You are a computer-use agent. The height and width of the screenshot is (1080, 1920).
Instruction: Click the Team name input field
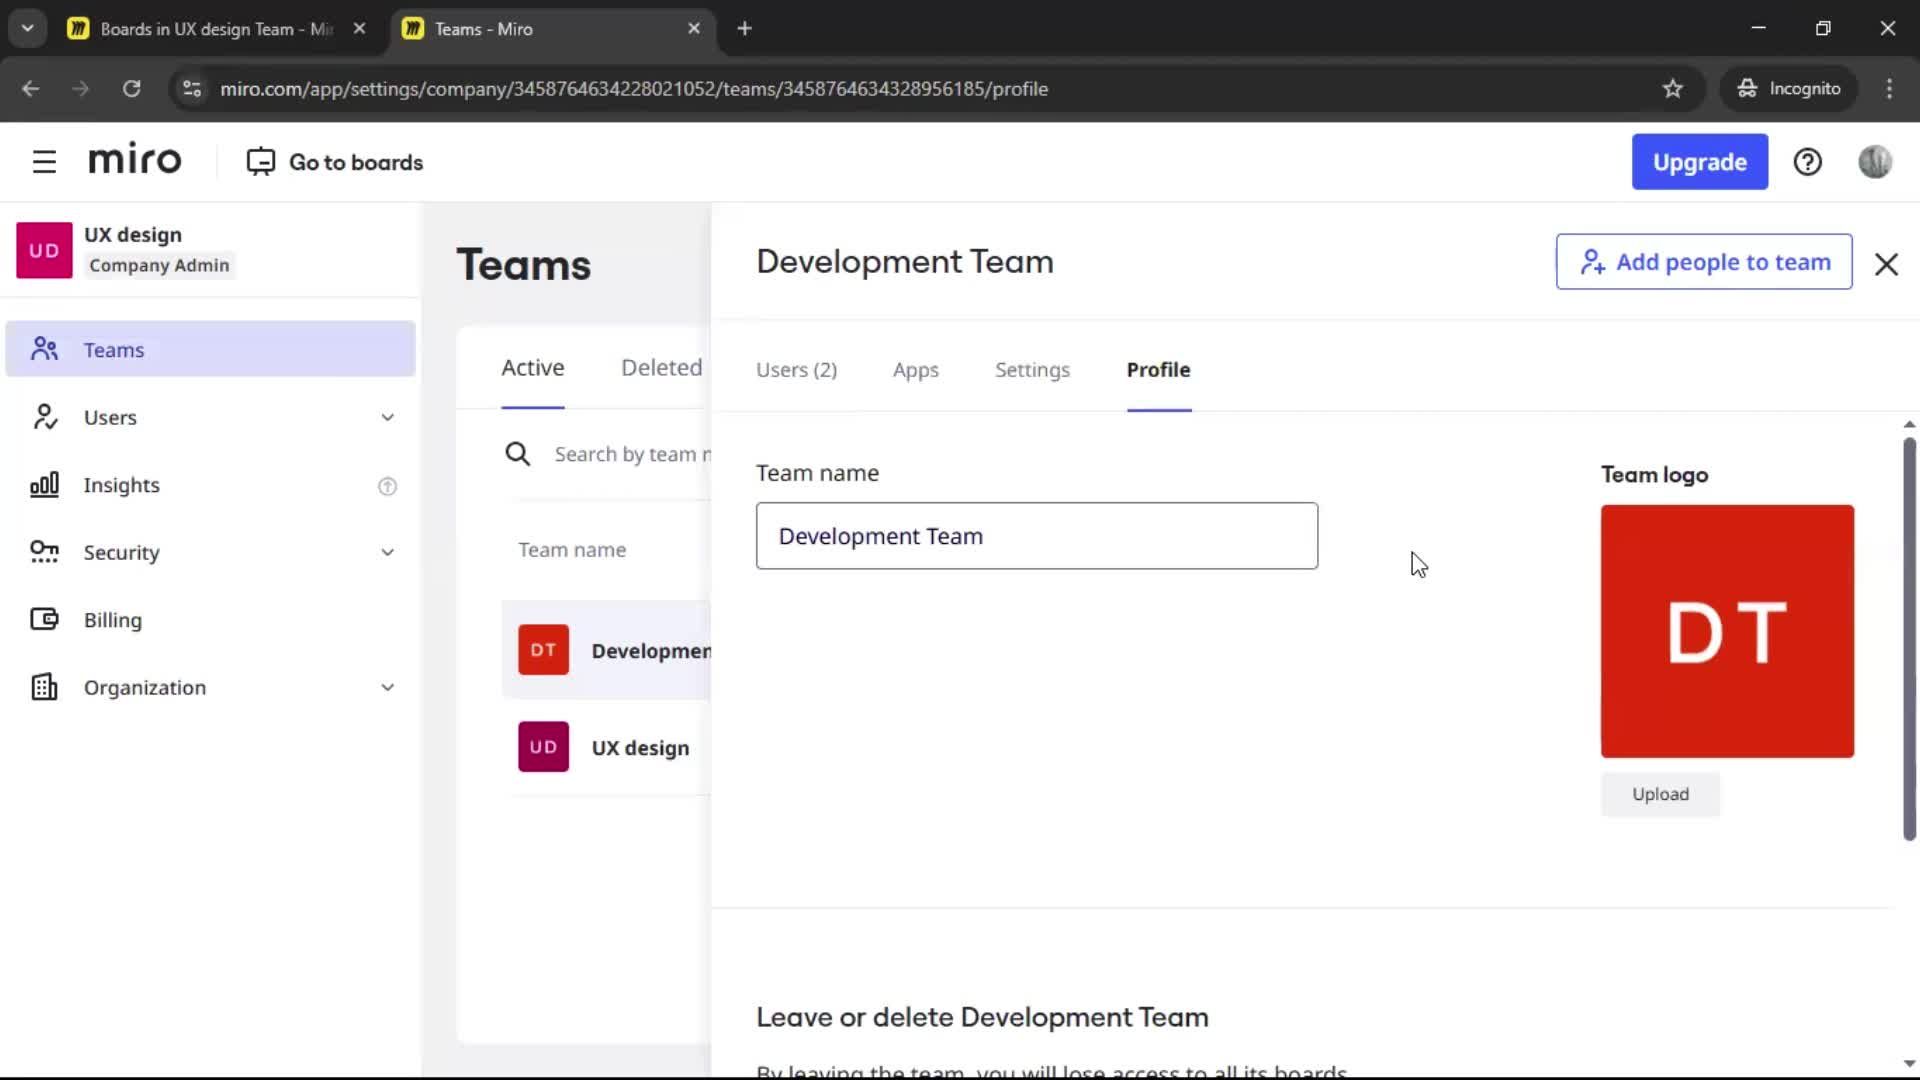click(1036, 536)
